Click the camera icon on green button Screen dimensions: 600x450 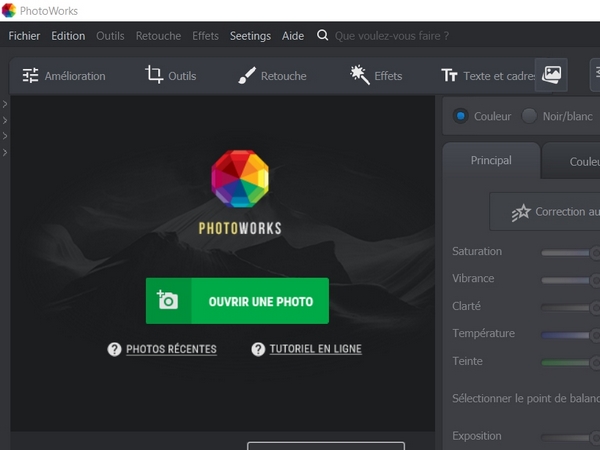click(x=168, y=300)
